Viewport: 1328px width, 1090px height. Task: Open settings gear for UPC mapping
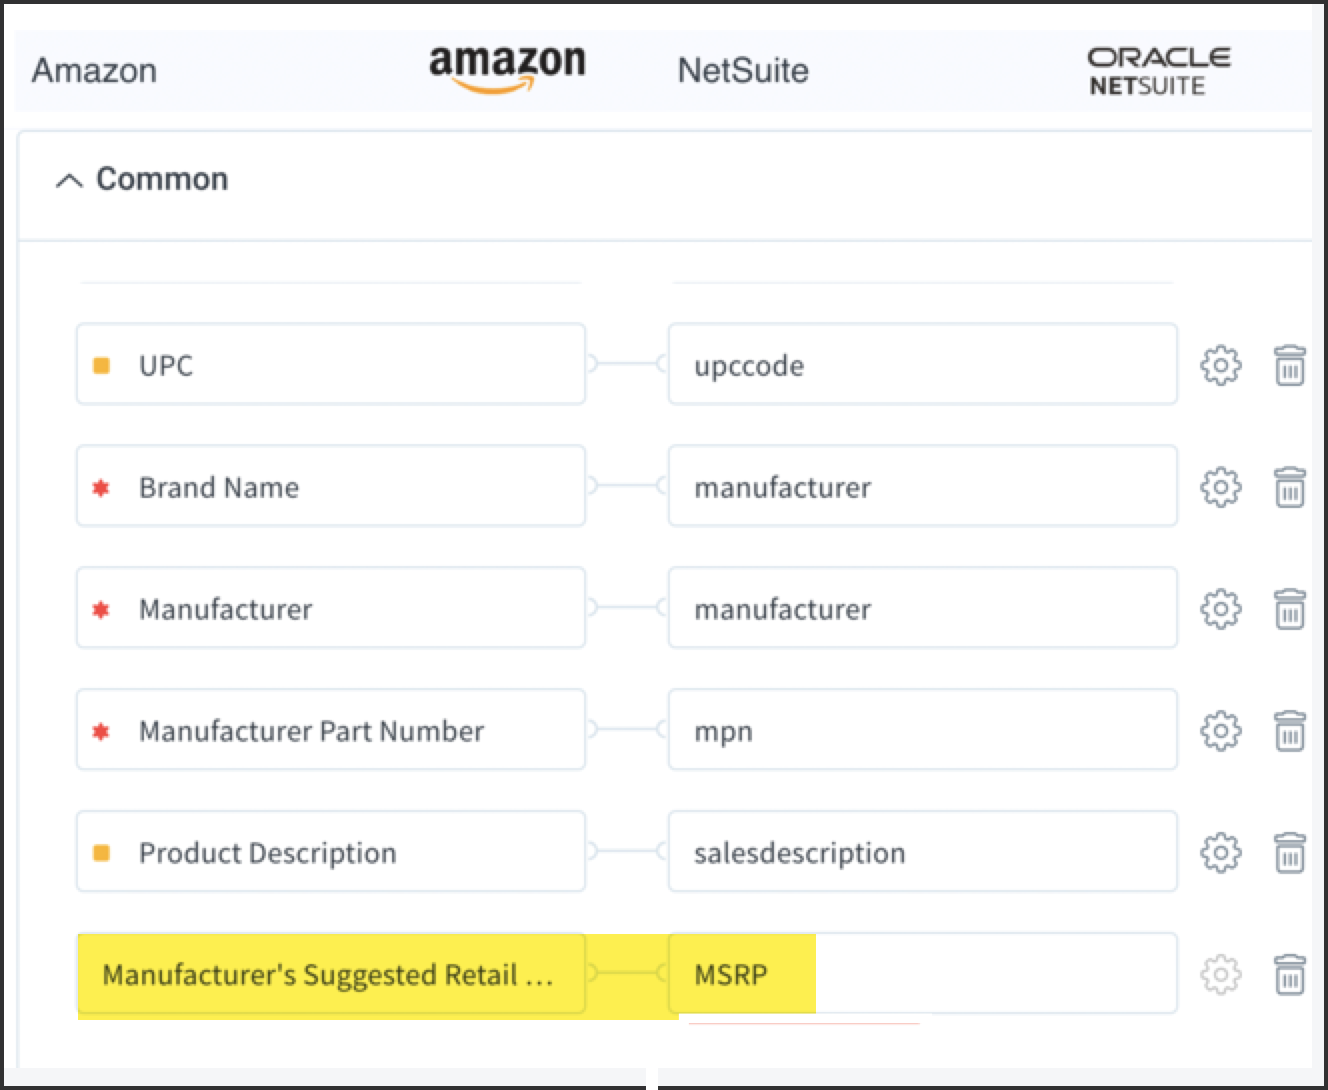[x=1220, y=365]
